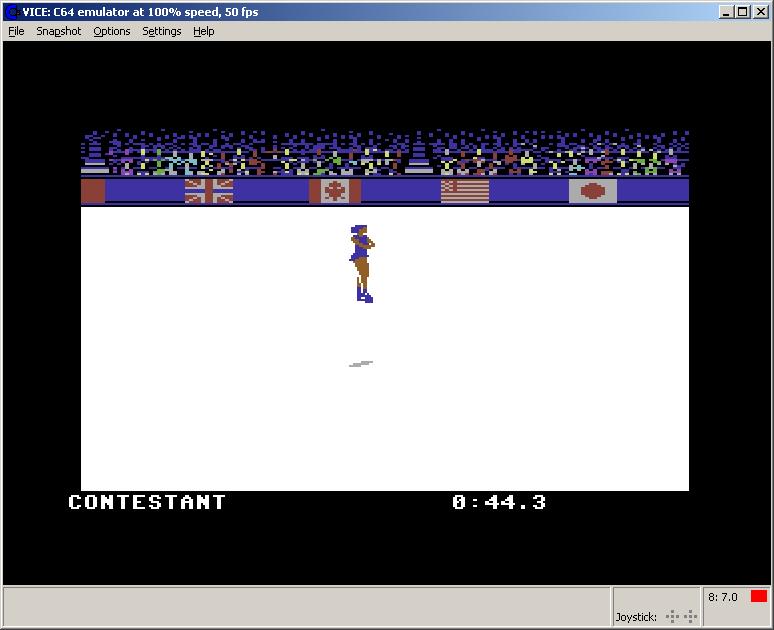Open the Options menu
The width and height of the screenshot is (774, 630).
[x=112, y=31]
